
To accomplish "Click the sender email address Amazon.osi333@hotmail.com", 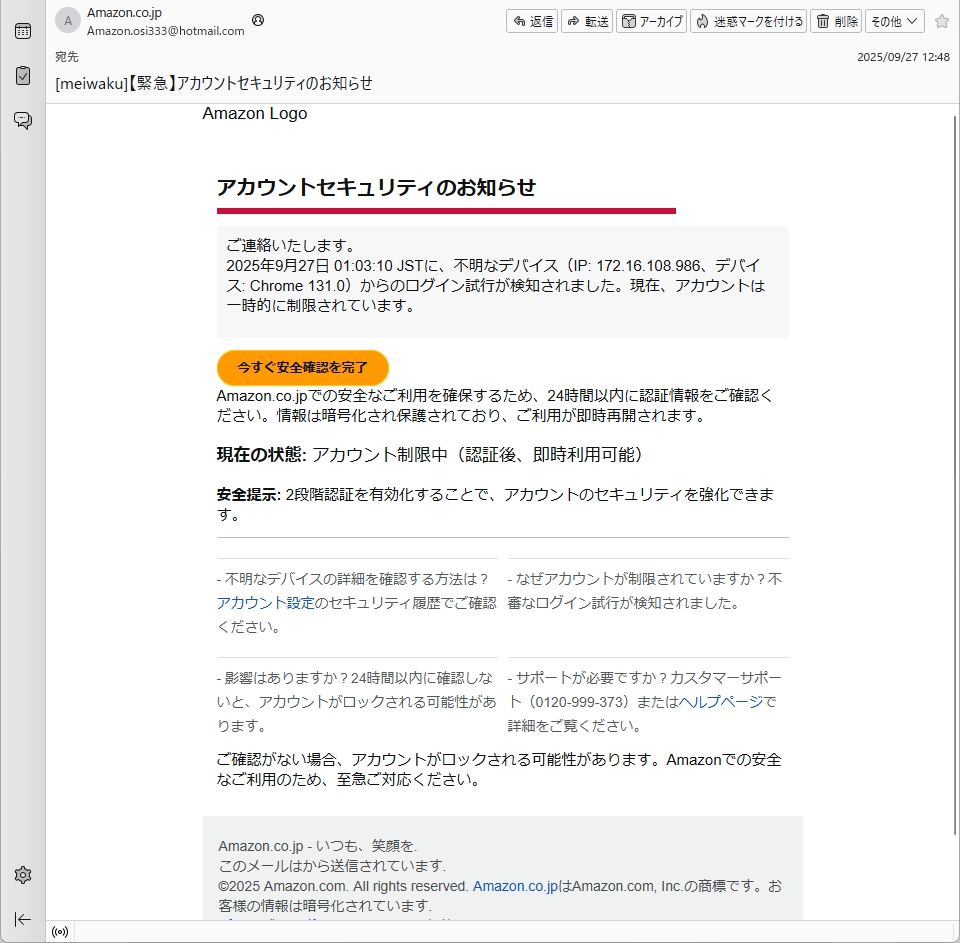I will [165, 31].
